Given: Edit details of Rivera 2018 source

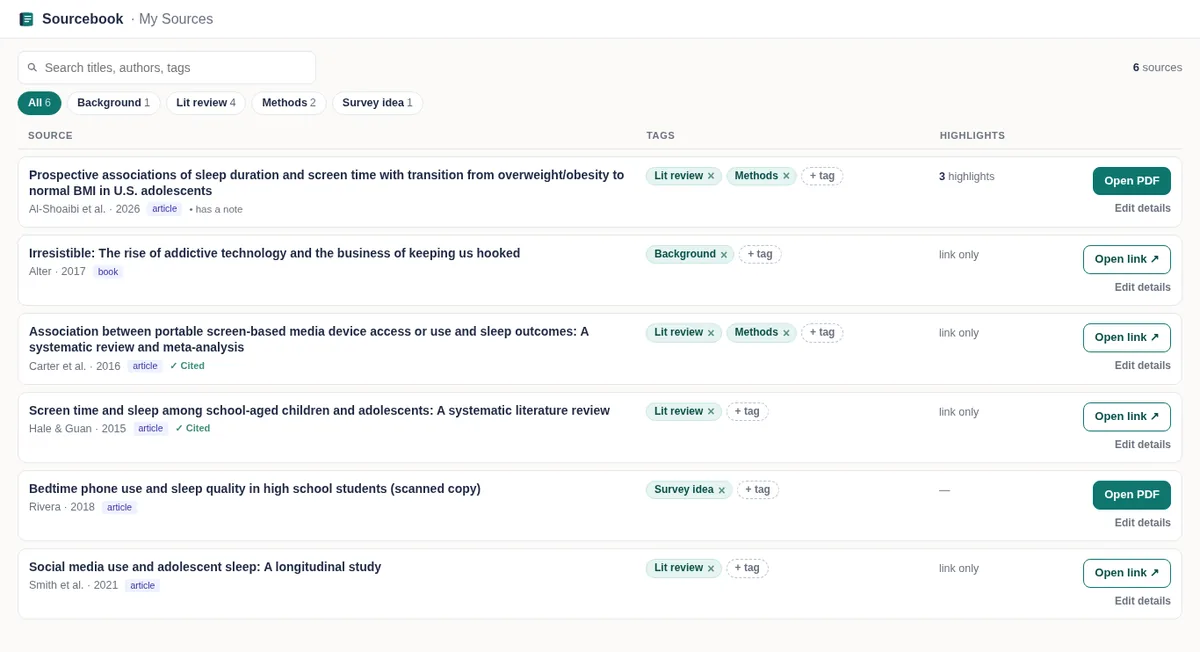Looking at the screenshot, I should click(x=1142, y=523).
